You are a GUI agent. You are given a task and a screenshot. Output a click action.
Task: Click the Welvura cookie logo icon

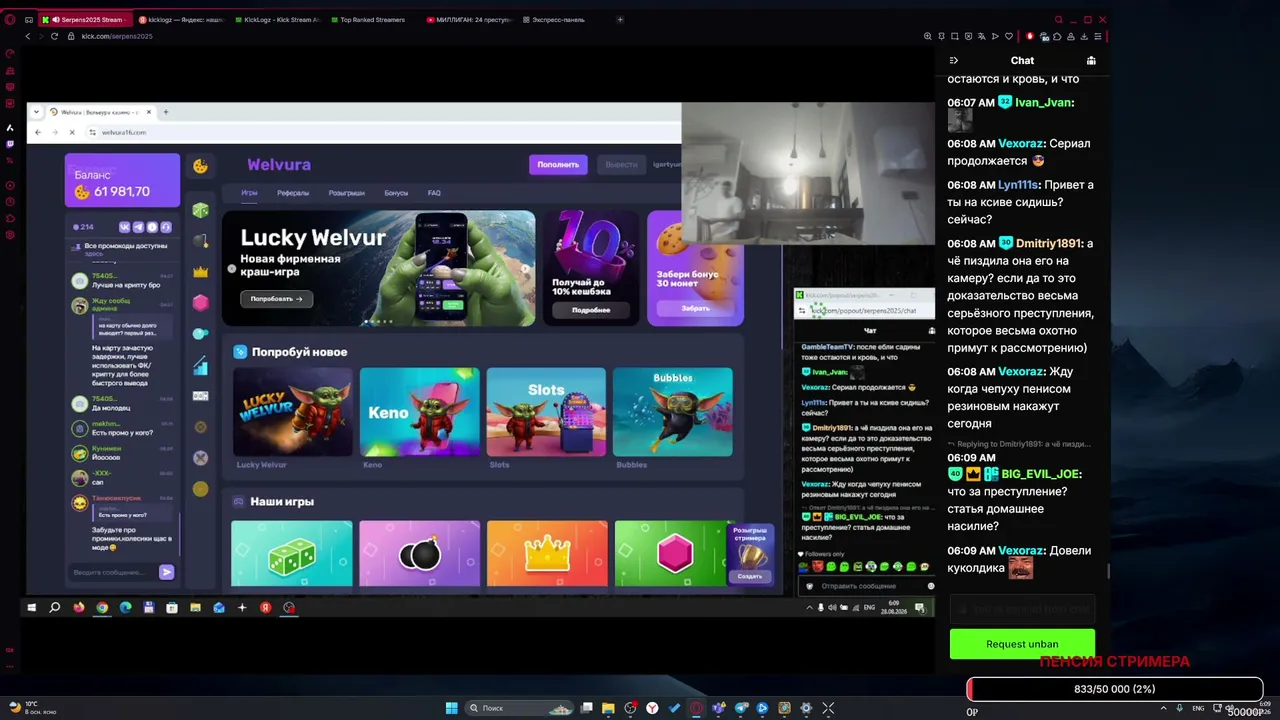[x=200, y=166]
